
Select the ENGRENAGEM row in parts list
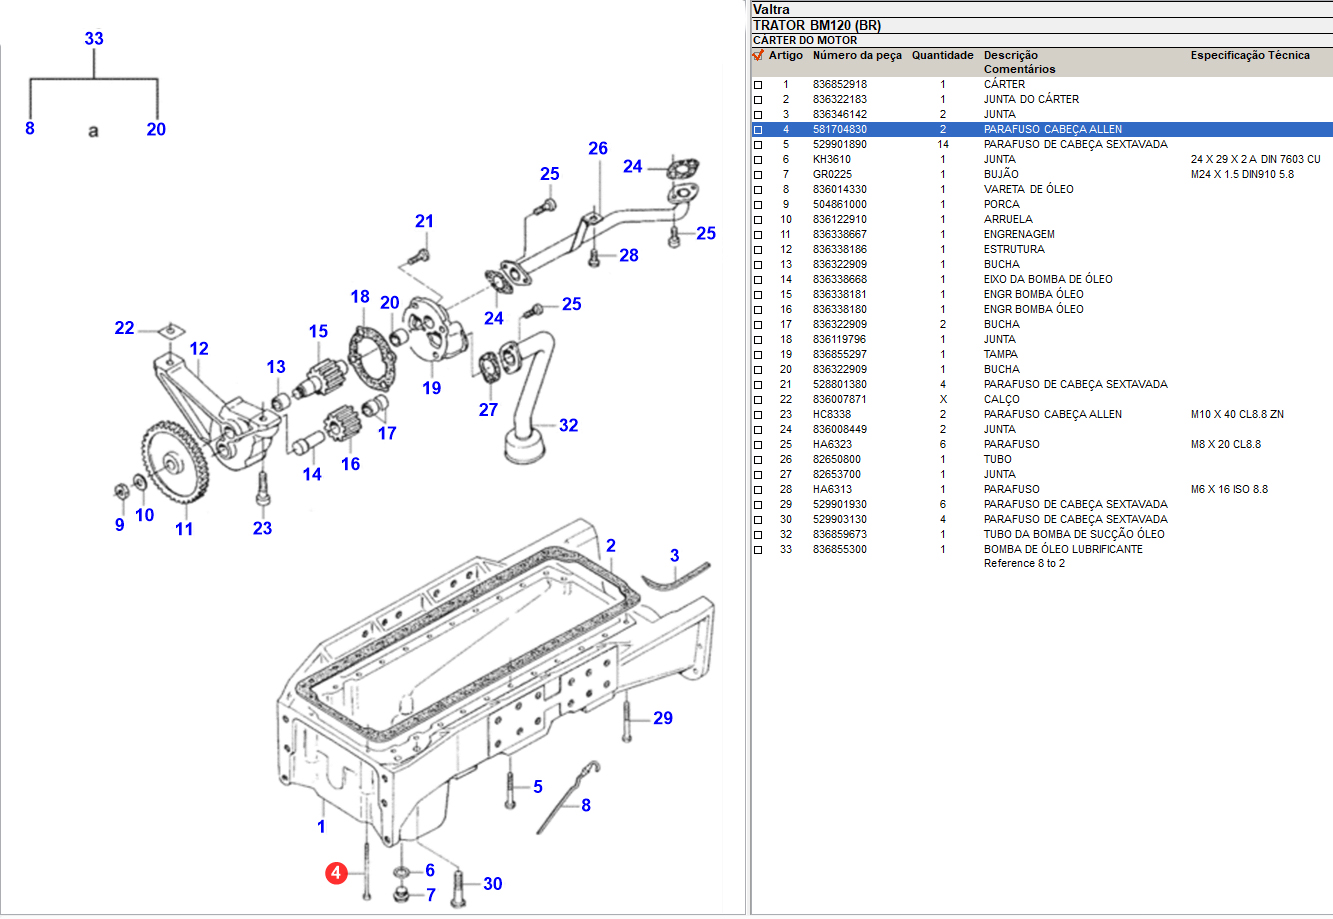tap(1018, 235)
